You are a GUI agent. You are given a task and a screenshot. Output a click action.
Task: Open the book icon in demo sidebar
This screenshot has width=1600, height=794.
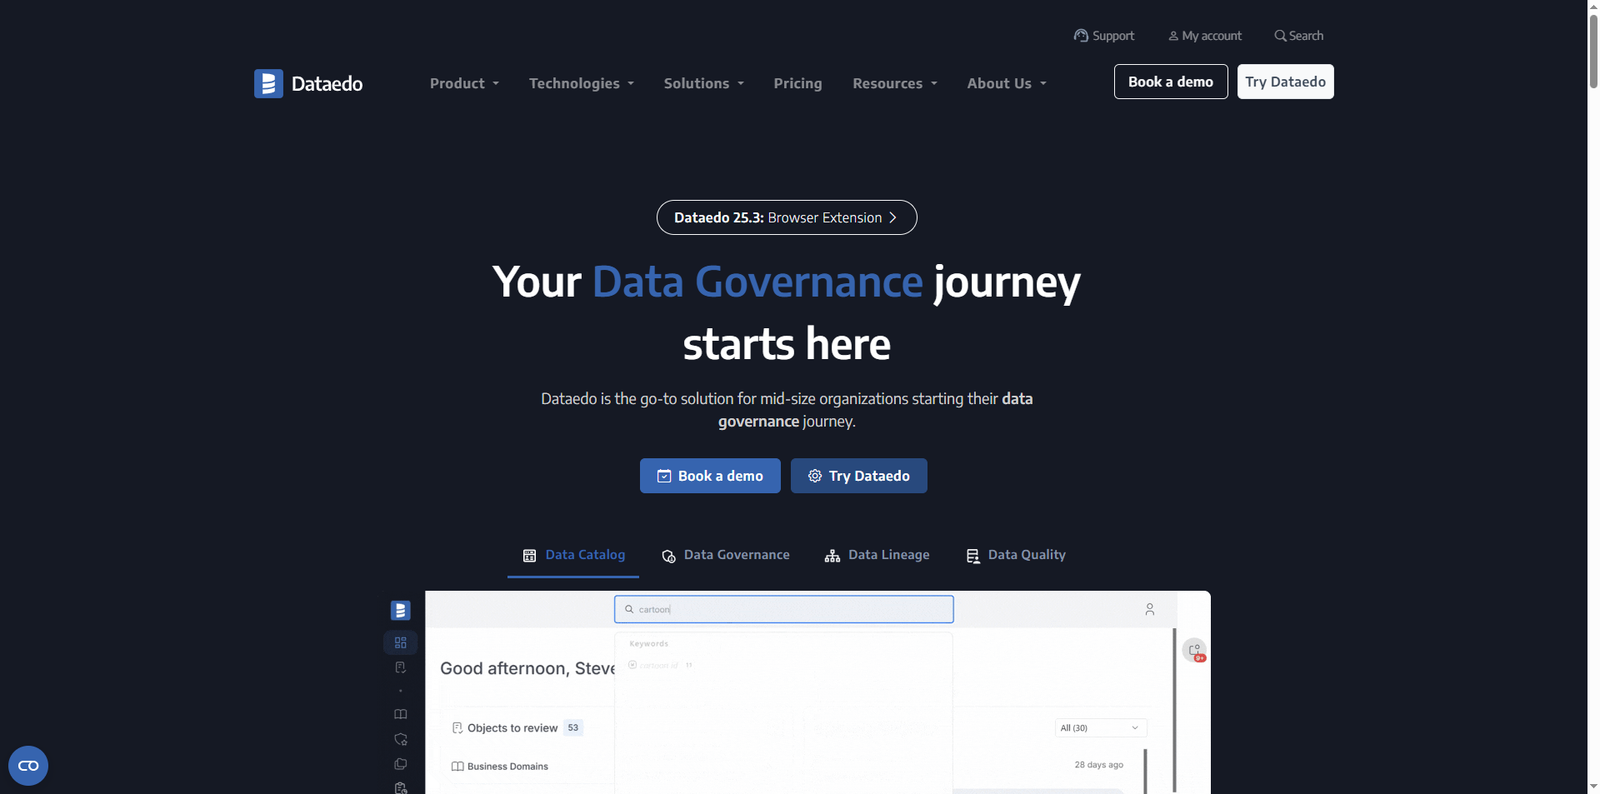coord(400,714)
